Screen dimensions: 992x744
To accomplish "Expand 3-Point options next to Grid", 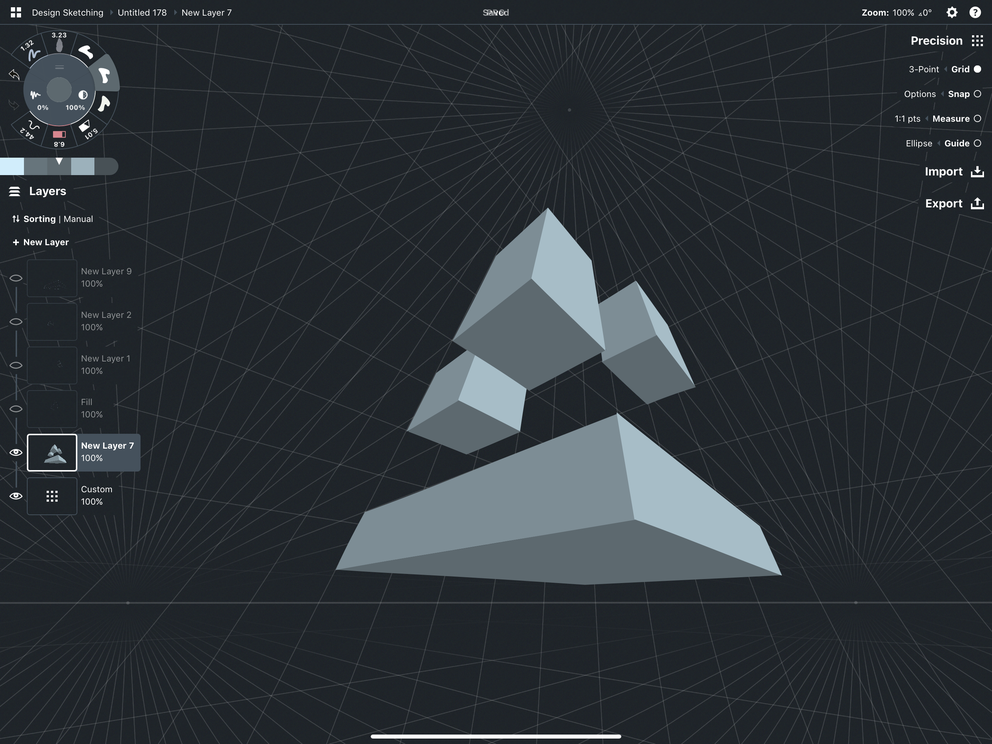I will [x=945, y=68].
